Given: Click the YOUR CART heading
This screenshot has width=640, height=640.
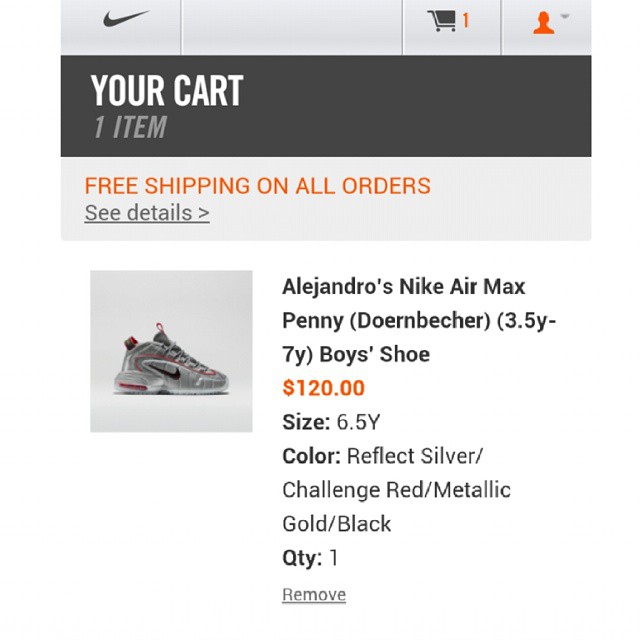Looking at the screenshot, I should coord(167,92).
